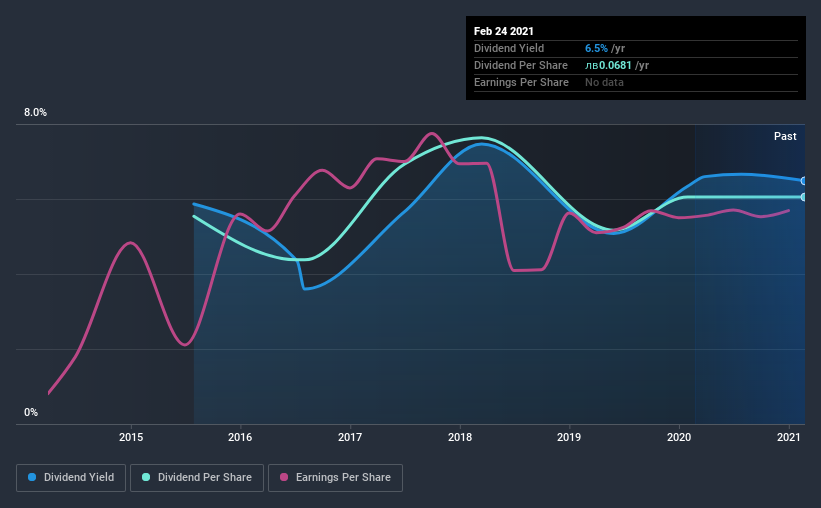Click the 0% y-axis label

tap(31, 413)
